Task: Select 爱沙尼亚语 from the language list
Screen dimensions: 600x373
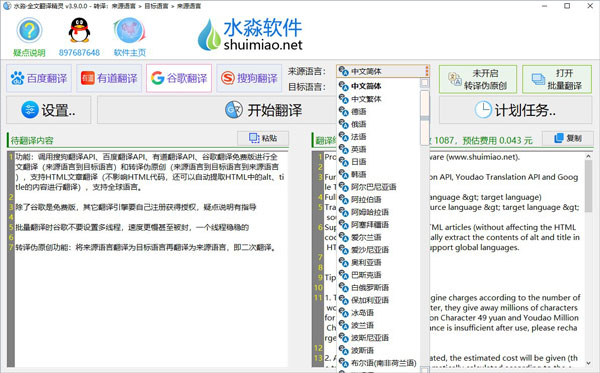Action: point(378,250)
